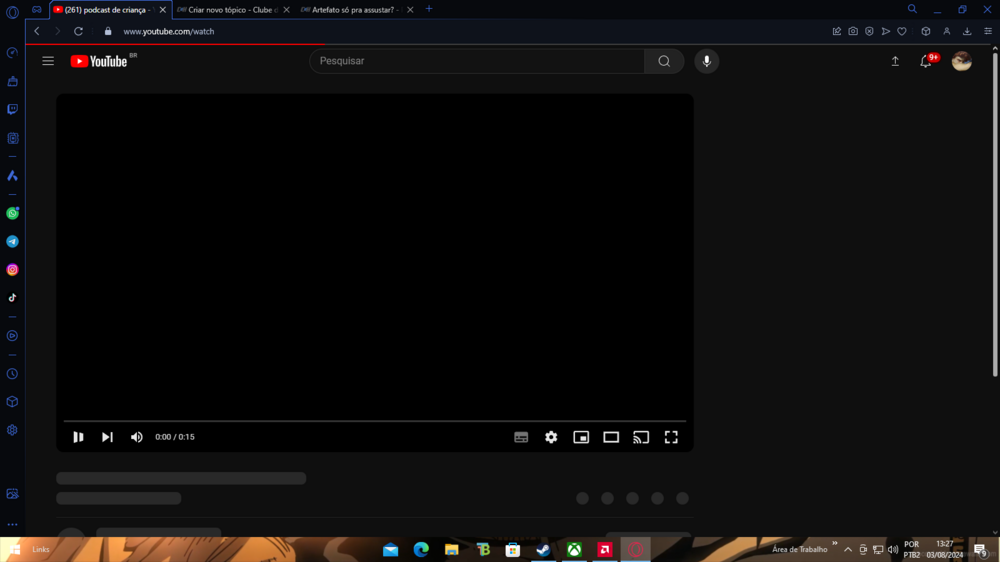
Task: Open Twitch panel in the sidebar
Action: 12,109
